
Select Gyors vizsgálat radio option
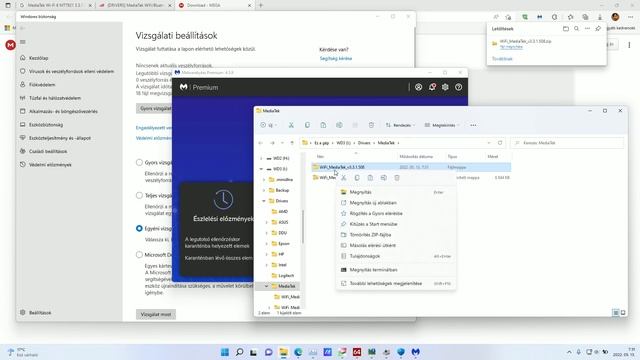click(x=139, y=162)
